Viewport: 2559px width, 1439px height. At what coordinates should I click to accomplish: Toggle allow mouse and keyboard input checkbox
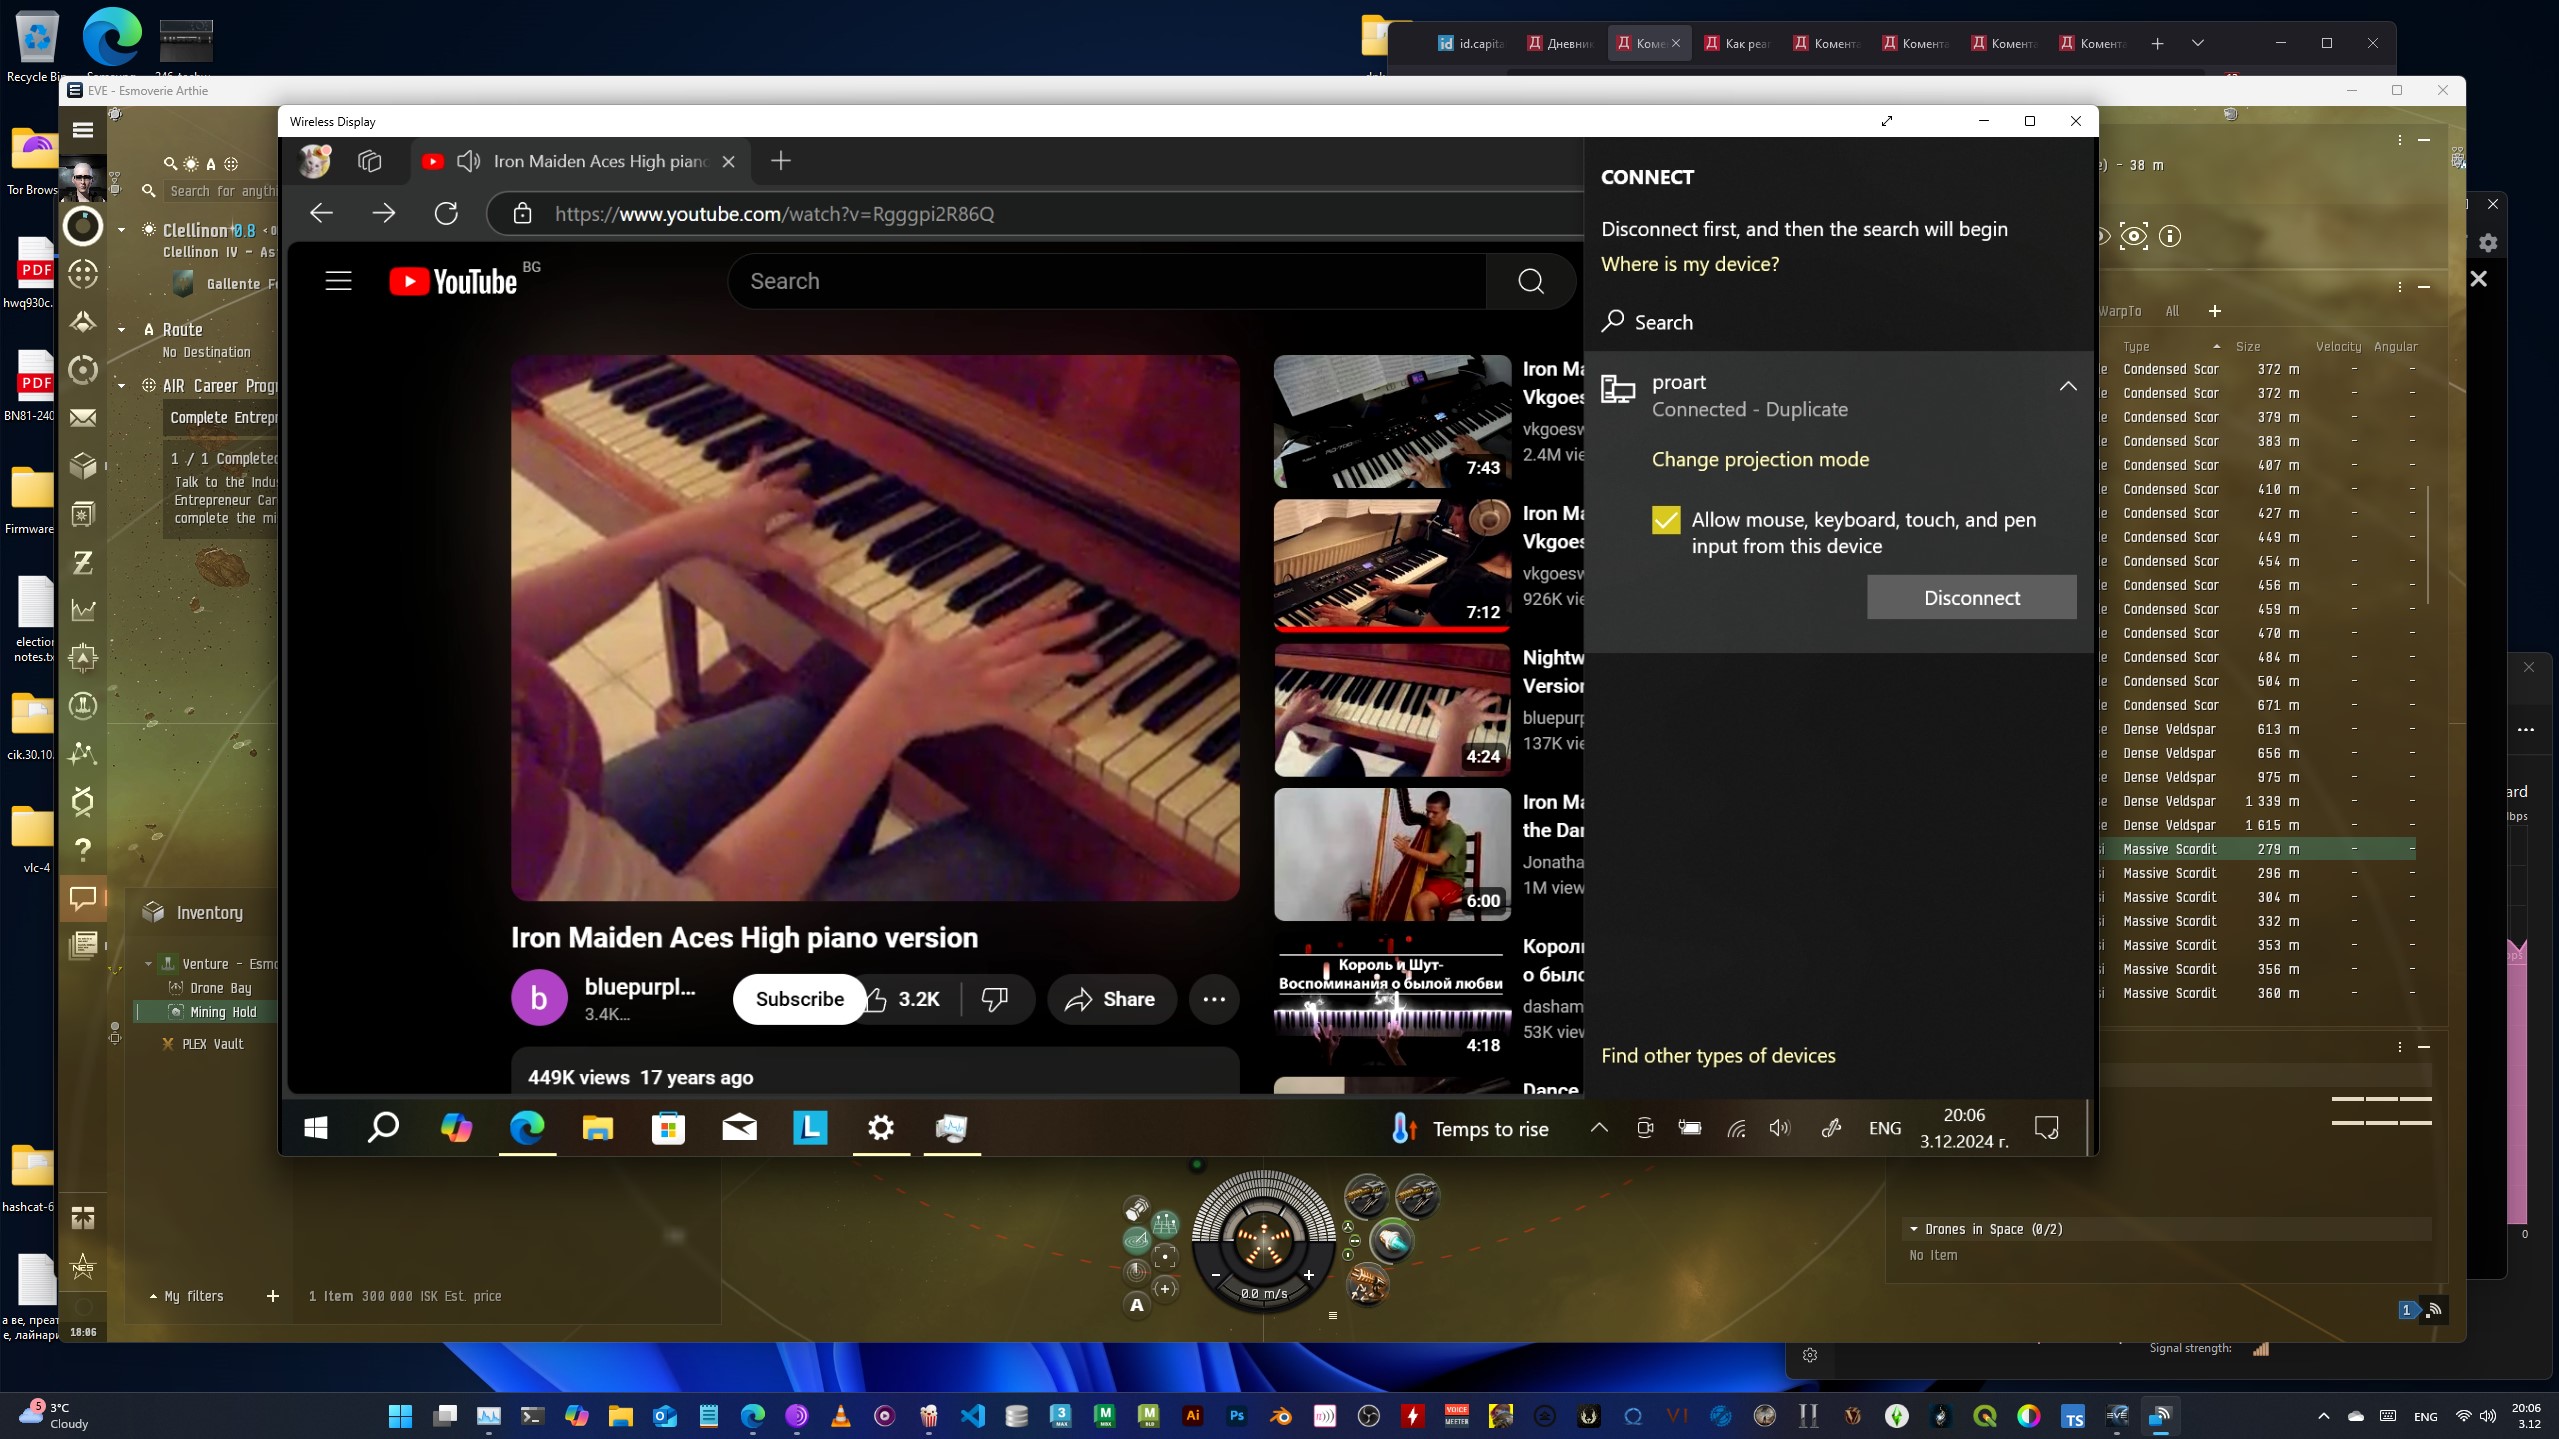(x=1666, y=520)
